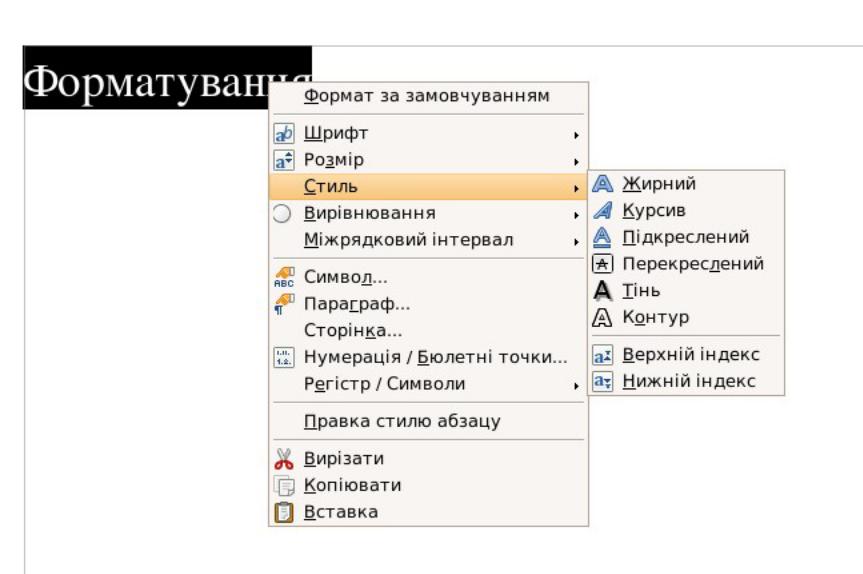Screen dimensions: 863x574
Task: Expand the Стиль submenu arrow
Action: coord(576,188)
